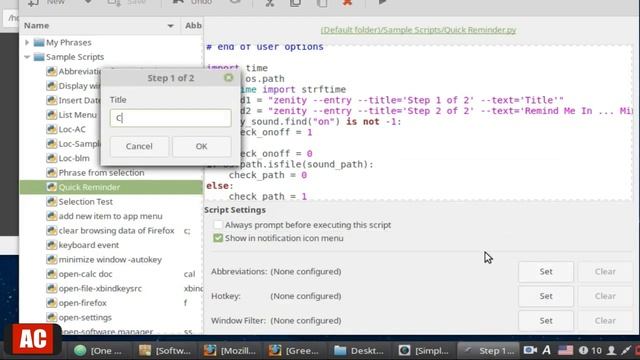
Task: Click script icon beside keyboard event
Action: pos(51,245)
